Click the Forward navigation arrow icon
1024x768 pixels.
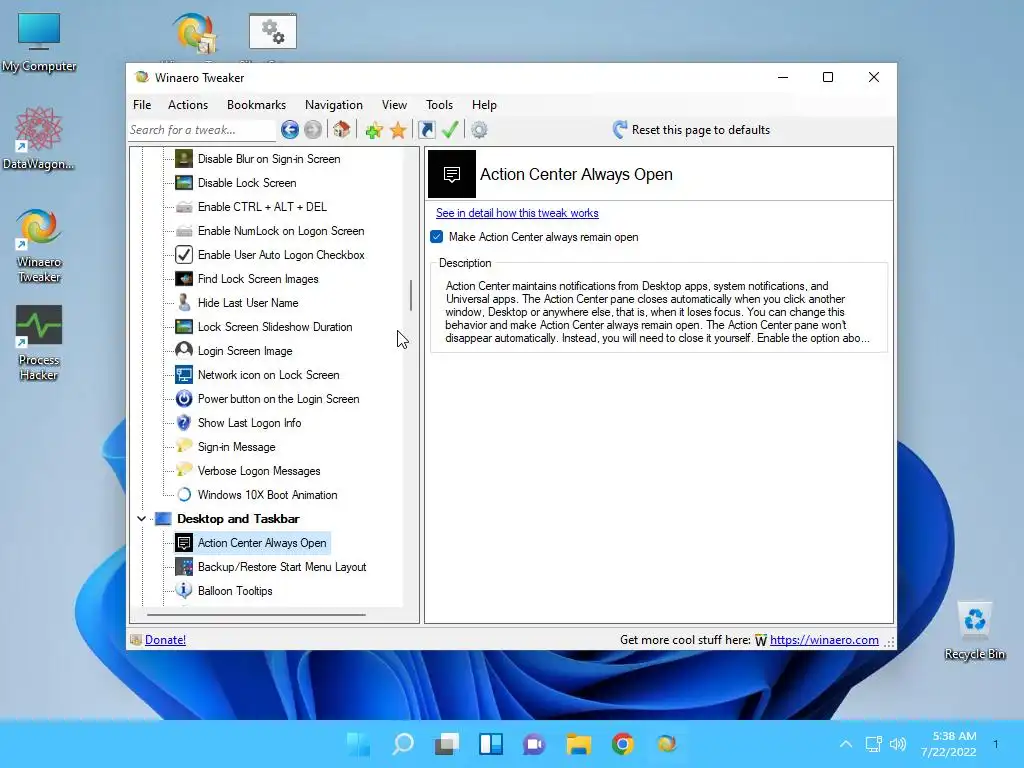pos(313,130)
